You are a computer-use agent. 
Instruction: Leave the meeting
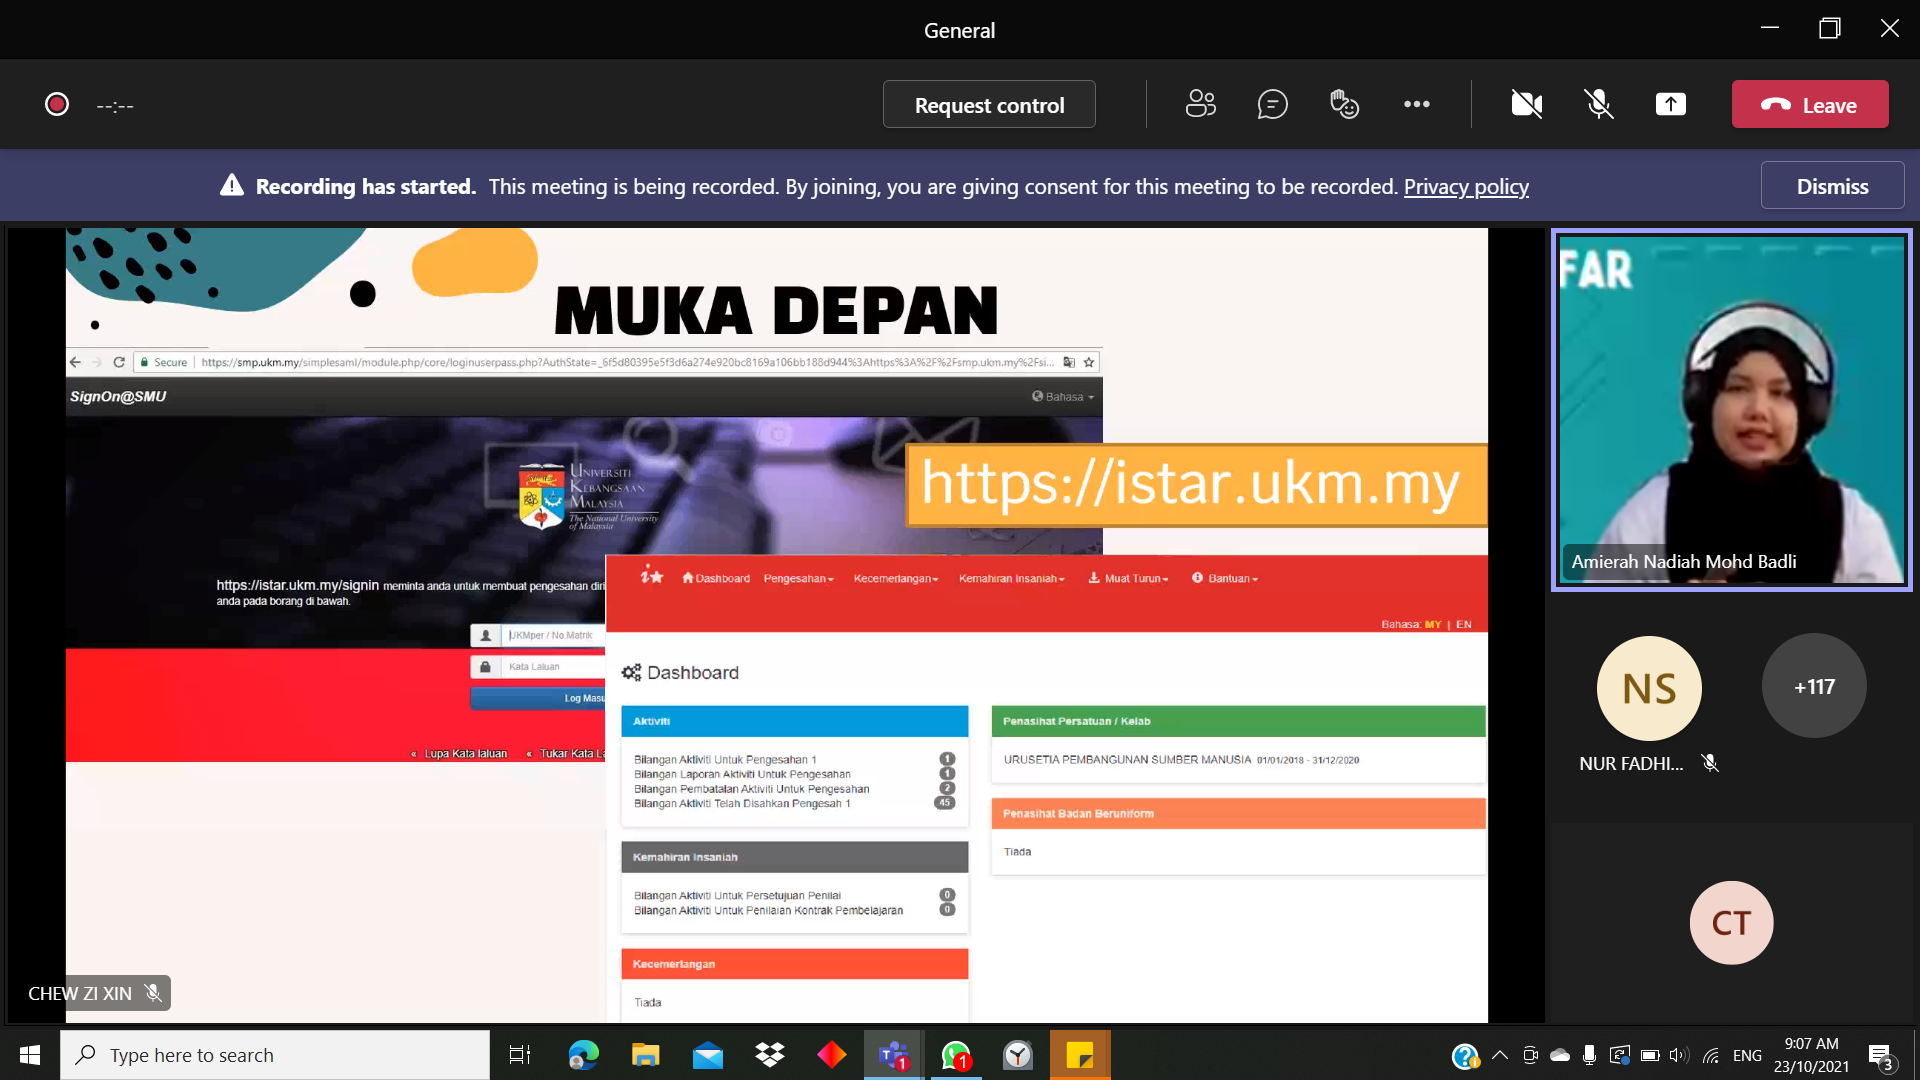pyautogui.click(x=1809, y=104)
